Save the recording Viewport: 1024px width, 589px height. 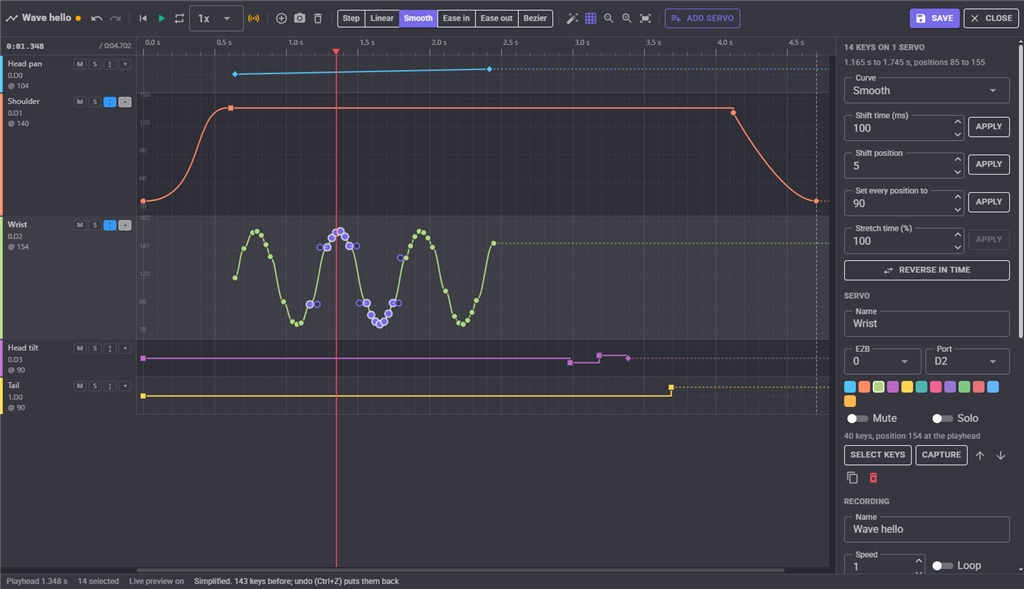(935, 18)
